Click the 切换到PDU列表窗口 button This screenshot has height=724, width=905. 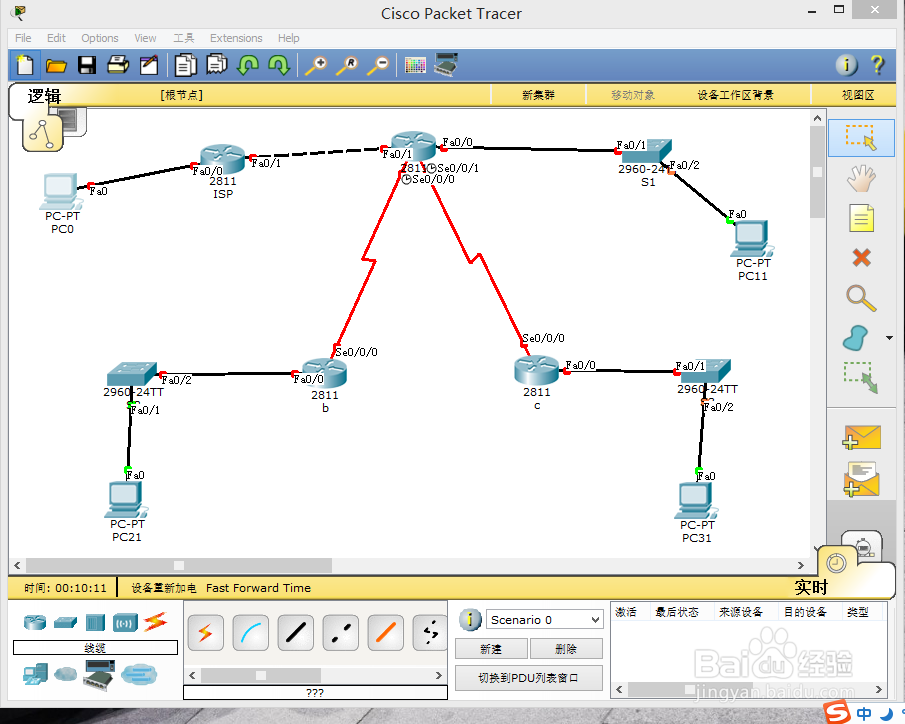point(529,678)
